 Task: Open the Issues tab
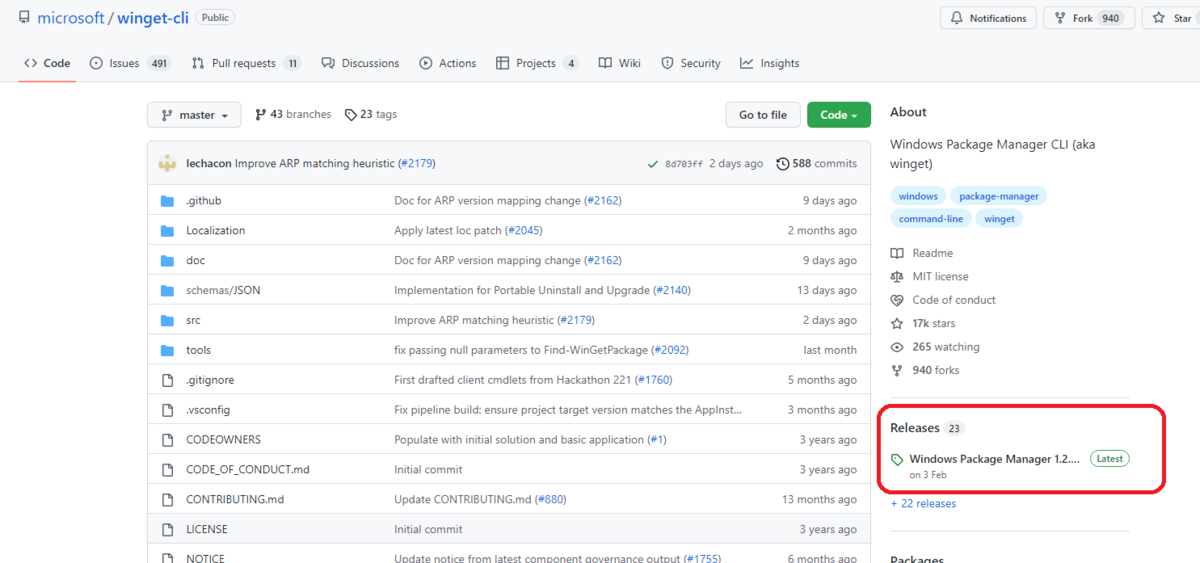point(130,63)
